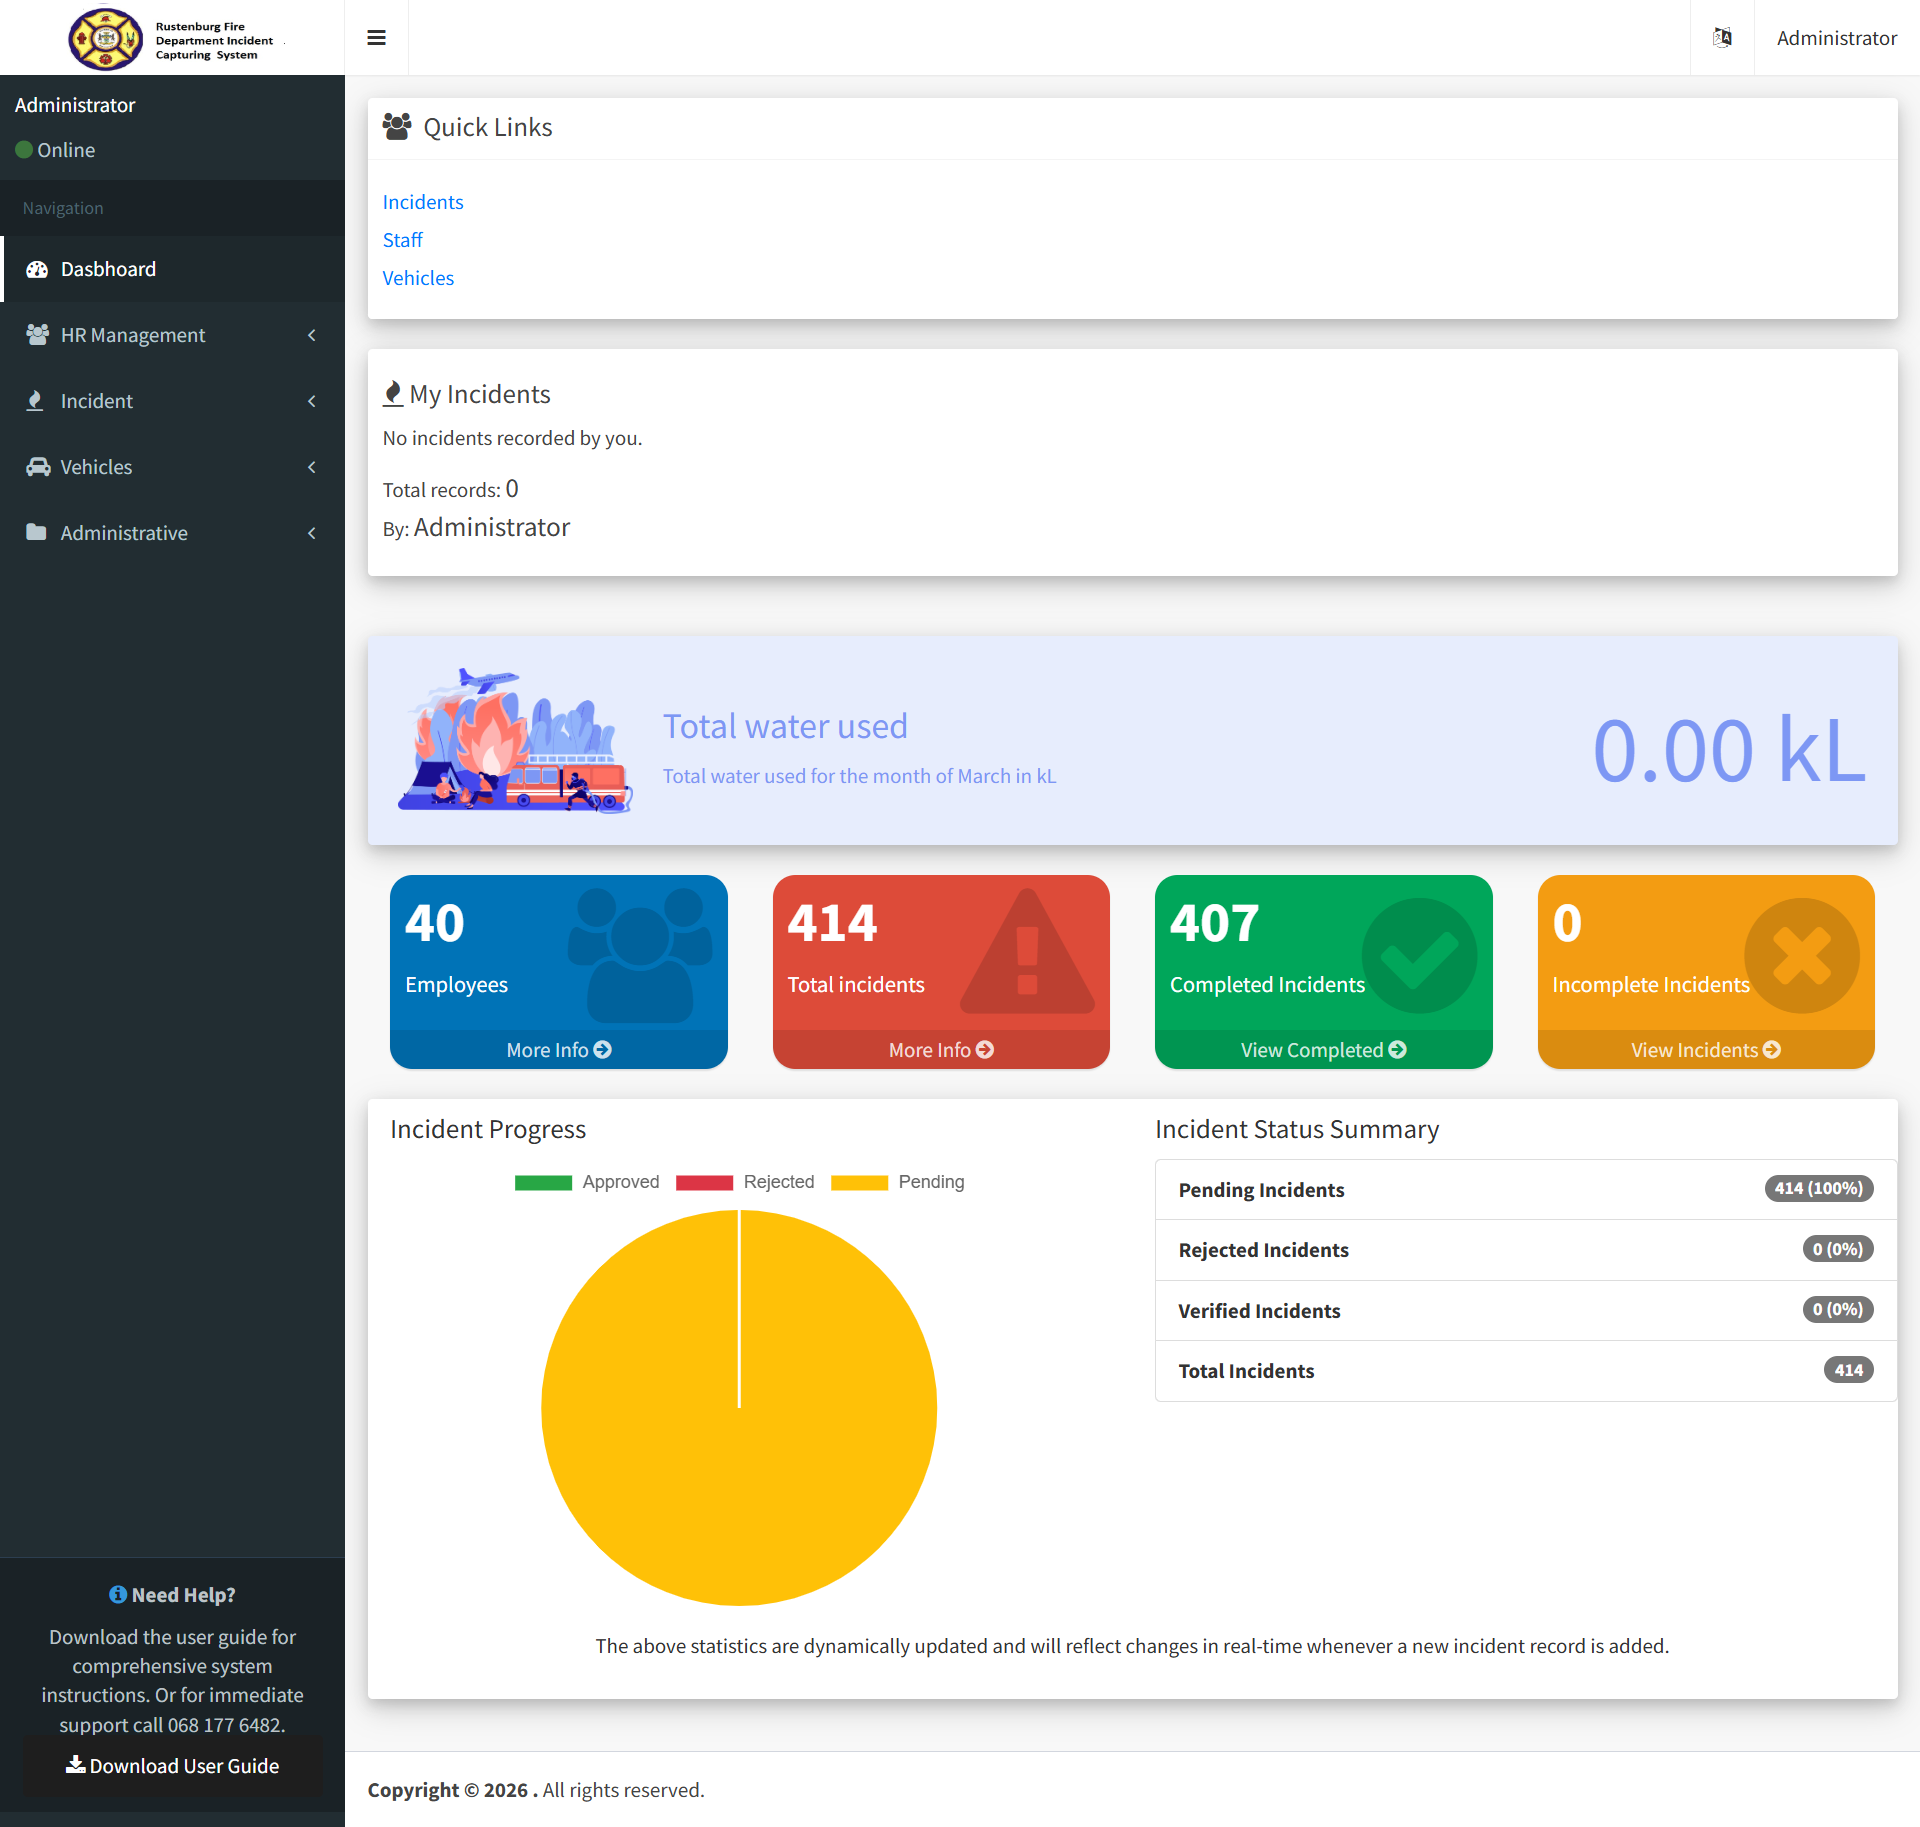Click the arrow icon on Total incidents More Info

point(985,1049)
